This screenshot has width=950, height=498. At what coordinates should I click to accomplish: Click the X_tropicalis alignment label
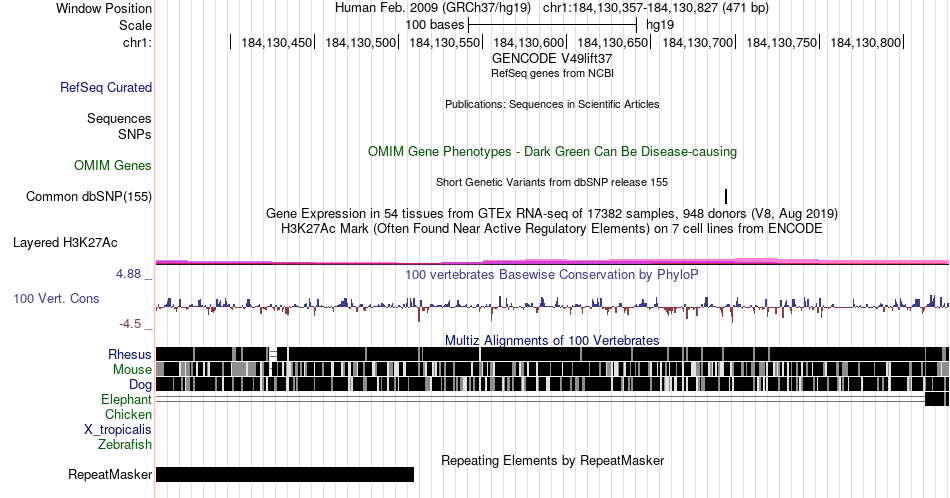[118, 430]
